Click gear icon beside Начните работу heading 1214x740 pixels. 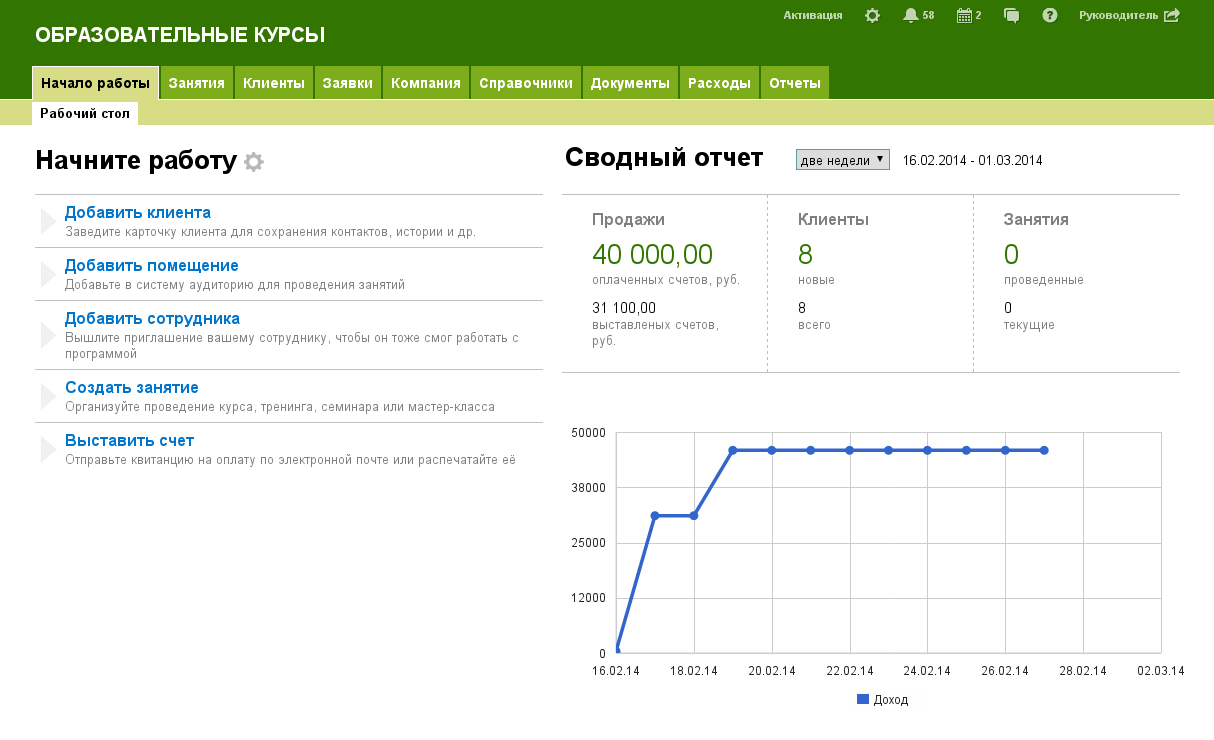coord(254,162)
